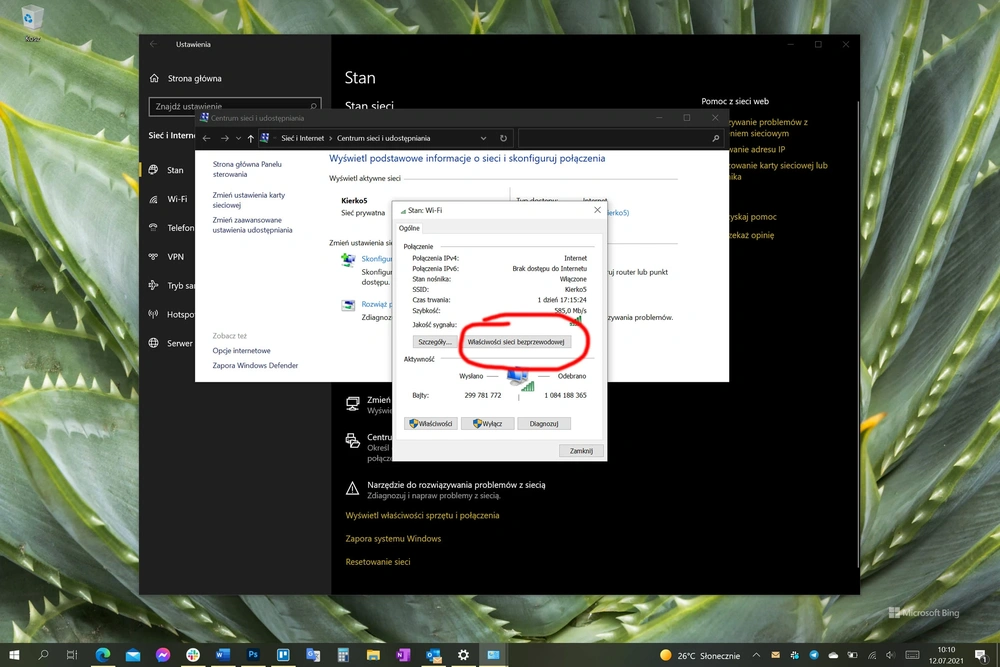Open Task View from taskbar
This screenshot has height=667, width=1000.
point(72,655)
